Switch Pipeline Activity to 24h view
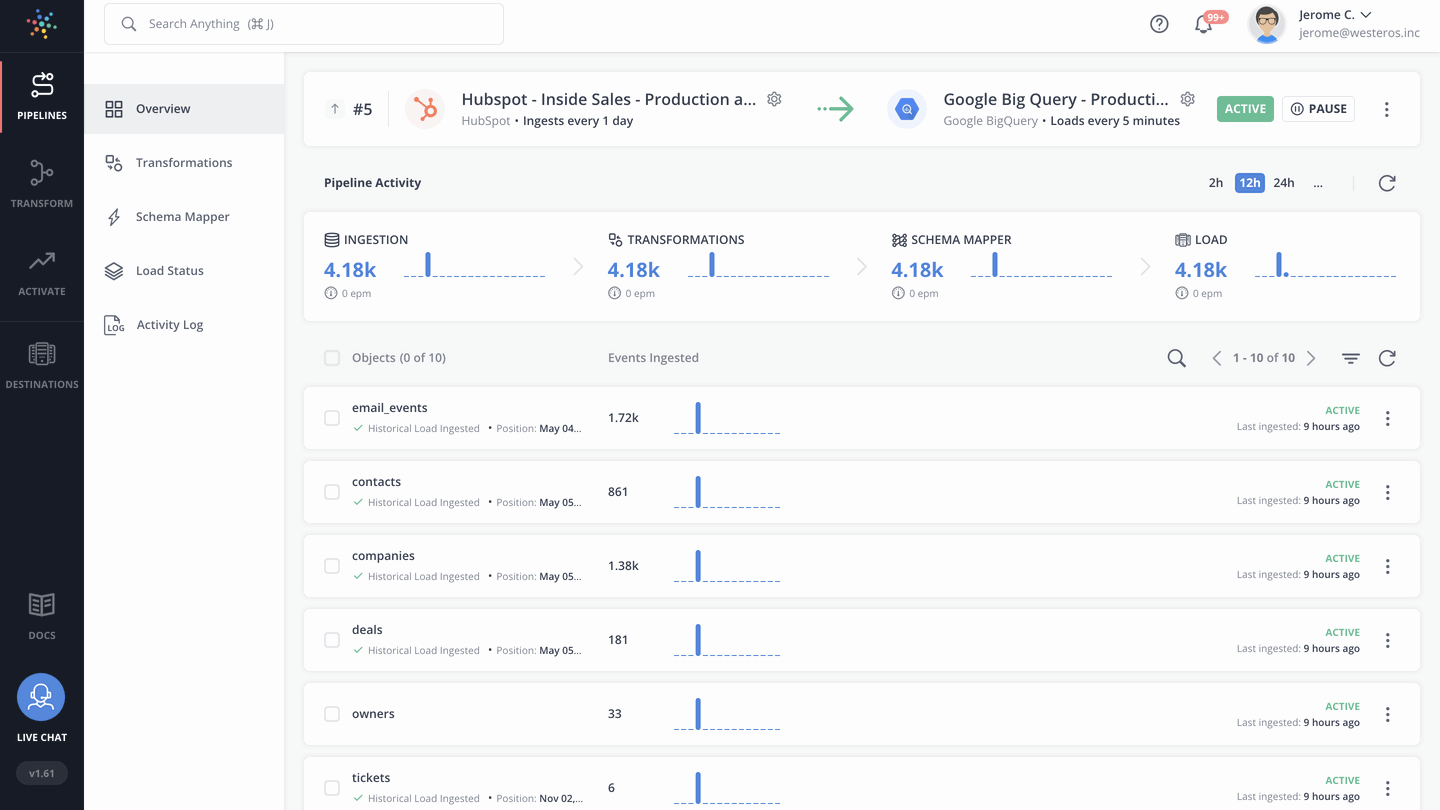Viewport: 1440px width, 810px height. click(1283, 183)
